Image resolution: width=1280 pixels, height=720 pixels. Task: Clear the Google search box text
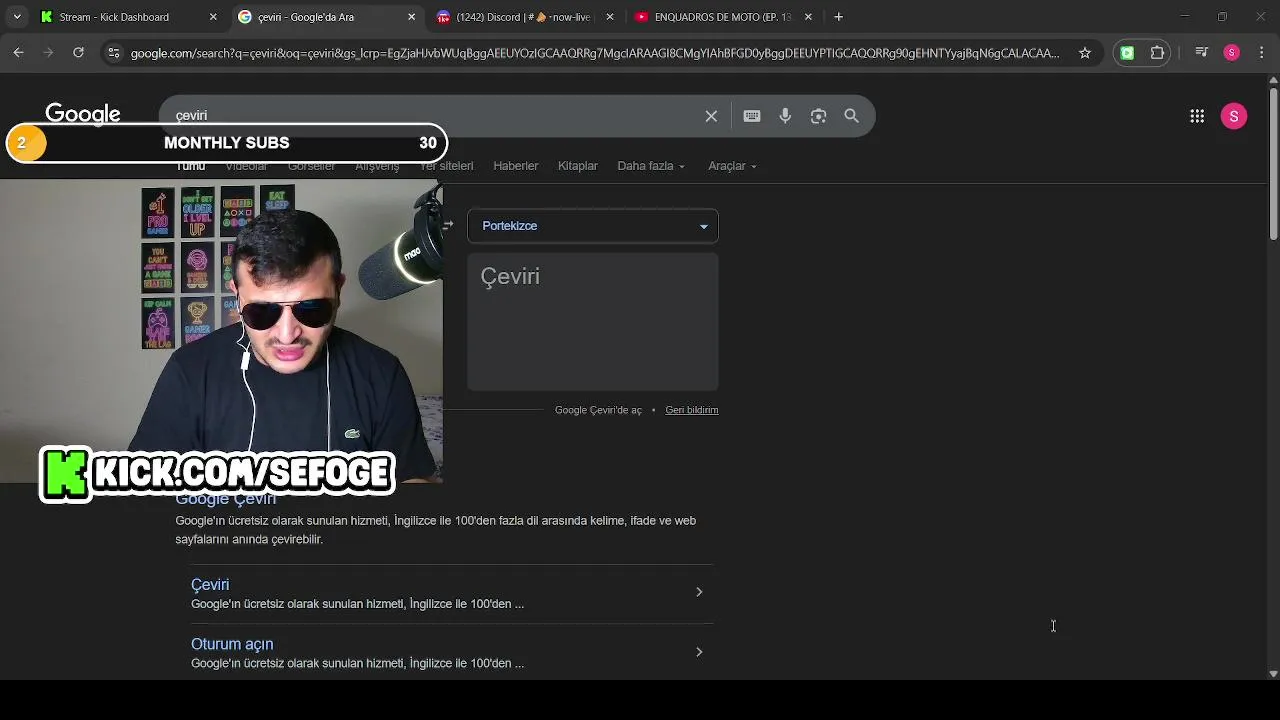(711, 116)
